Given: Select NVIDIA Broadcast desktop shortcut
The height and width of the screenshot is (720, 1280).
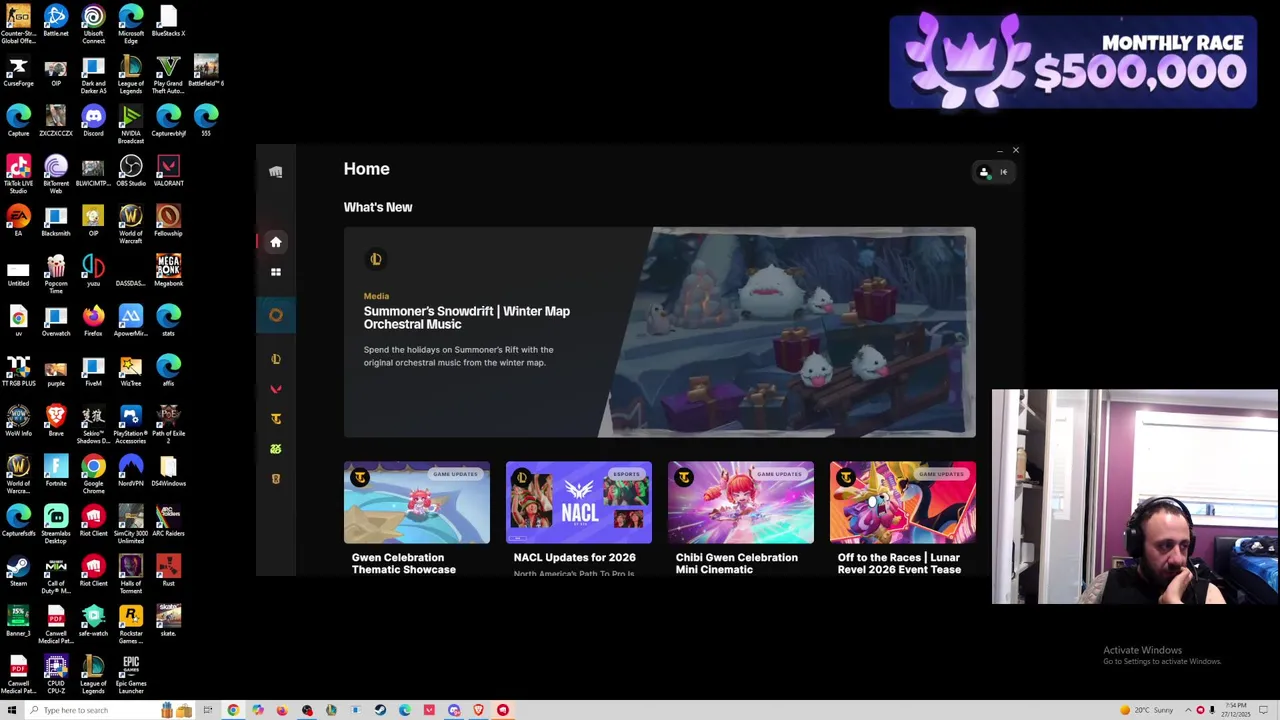Looking at the screenshot, I should pos(131,124).
